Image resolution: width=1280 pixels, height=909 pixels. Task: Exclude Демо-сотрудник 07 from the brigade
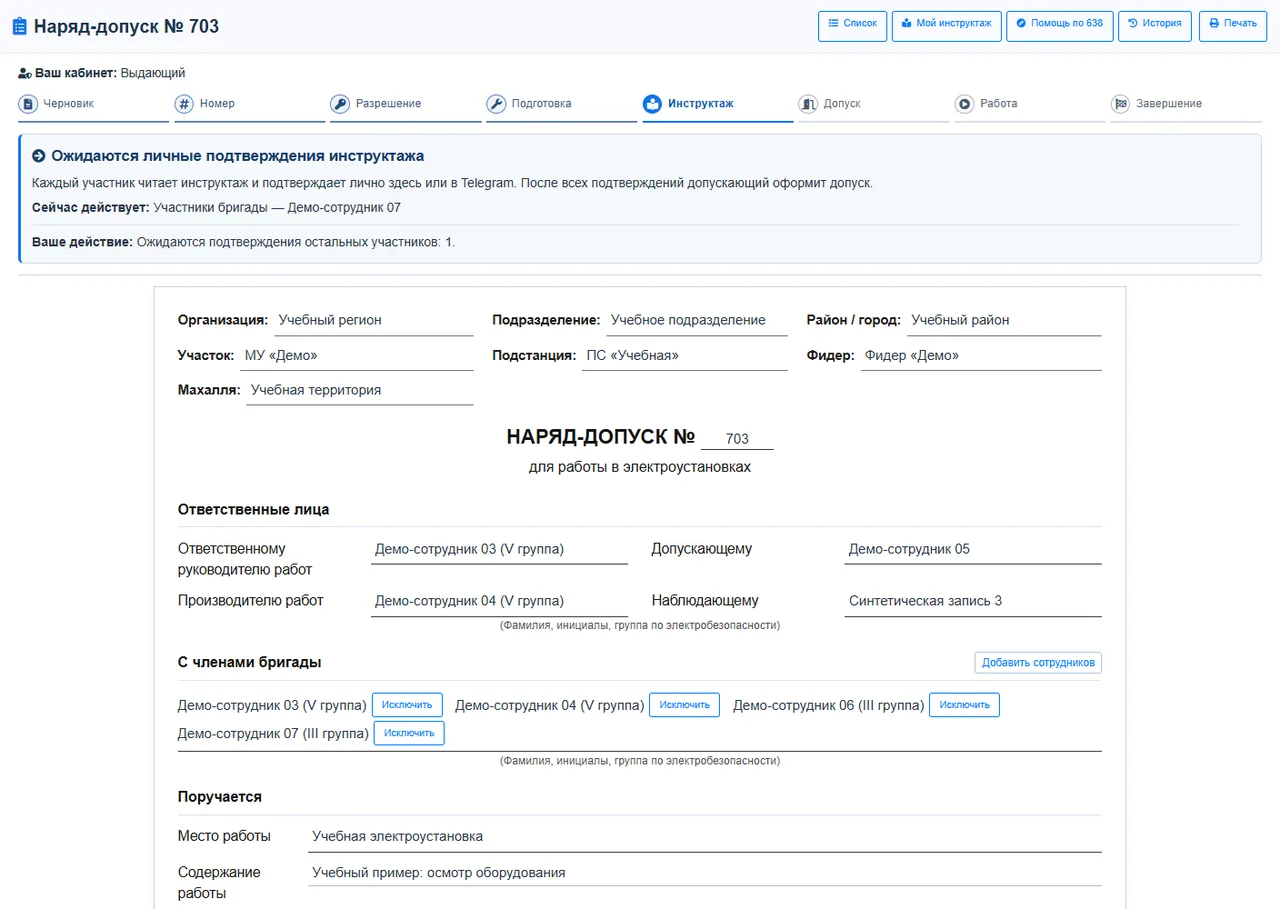408,733
